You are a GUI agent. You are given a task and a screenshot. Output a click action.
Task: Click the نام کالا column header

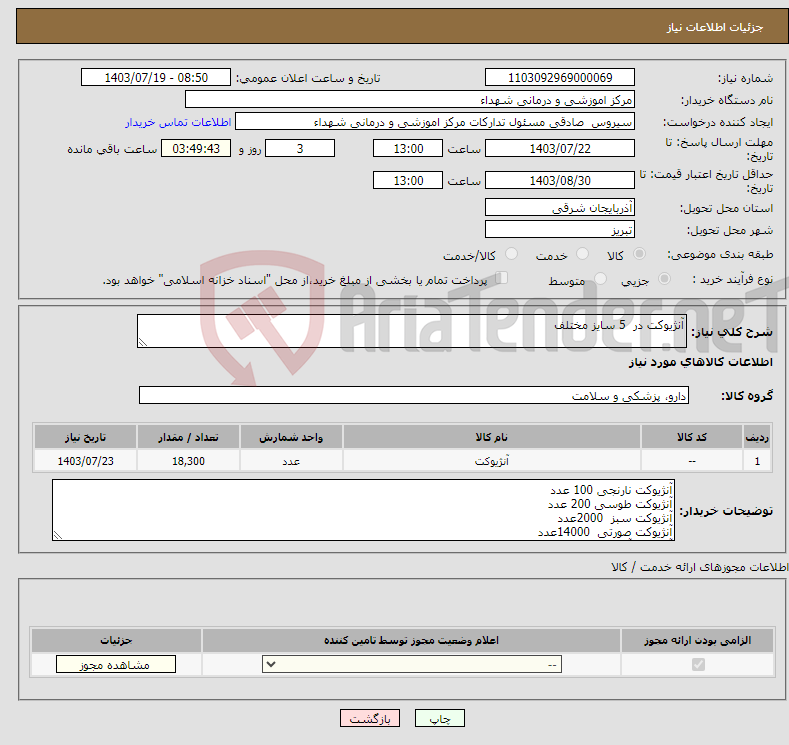(x=492, y=437)
